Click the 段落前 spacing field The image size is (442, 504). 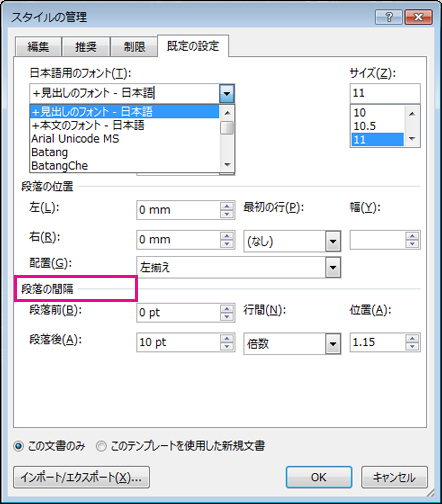[x=178, y=313]
